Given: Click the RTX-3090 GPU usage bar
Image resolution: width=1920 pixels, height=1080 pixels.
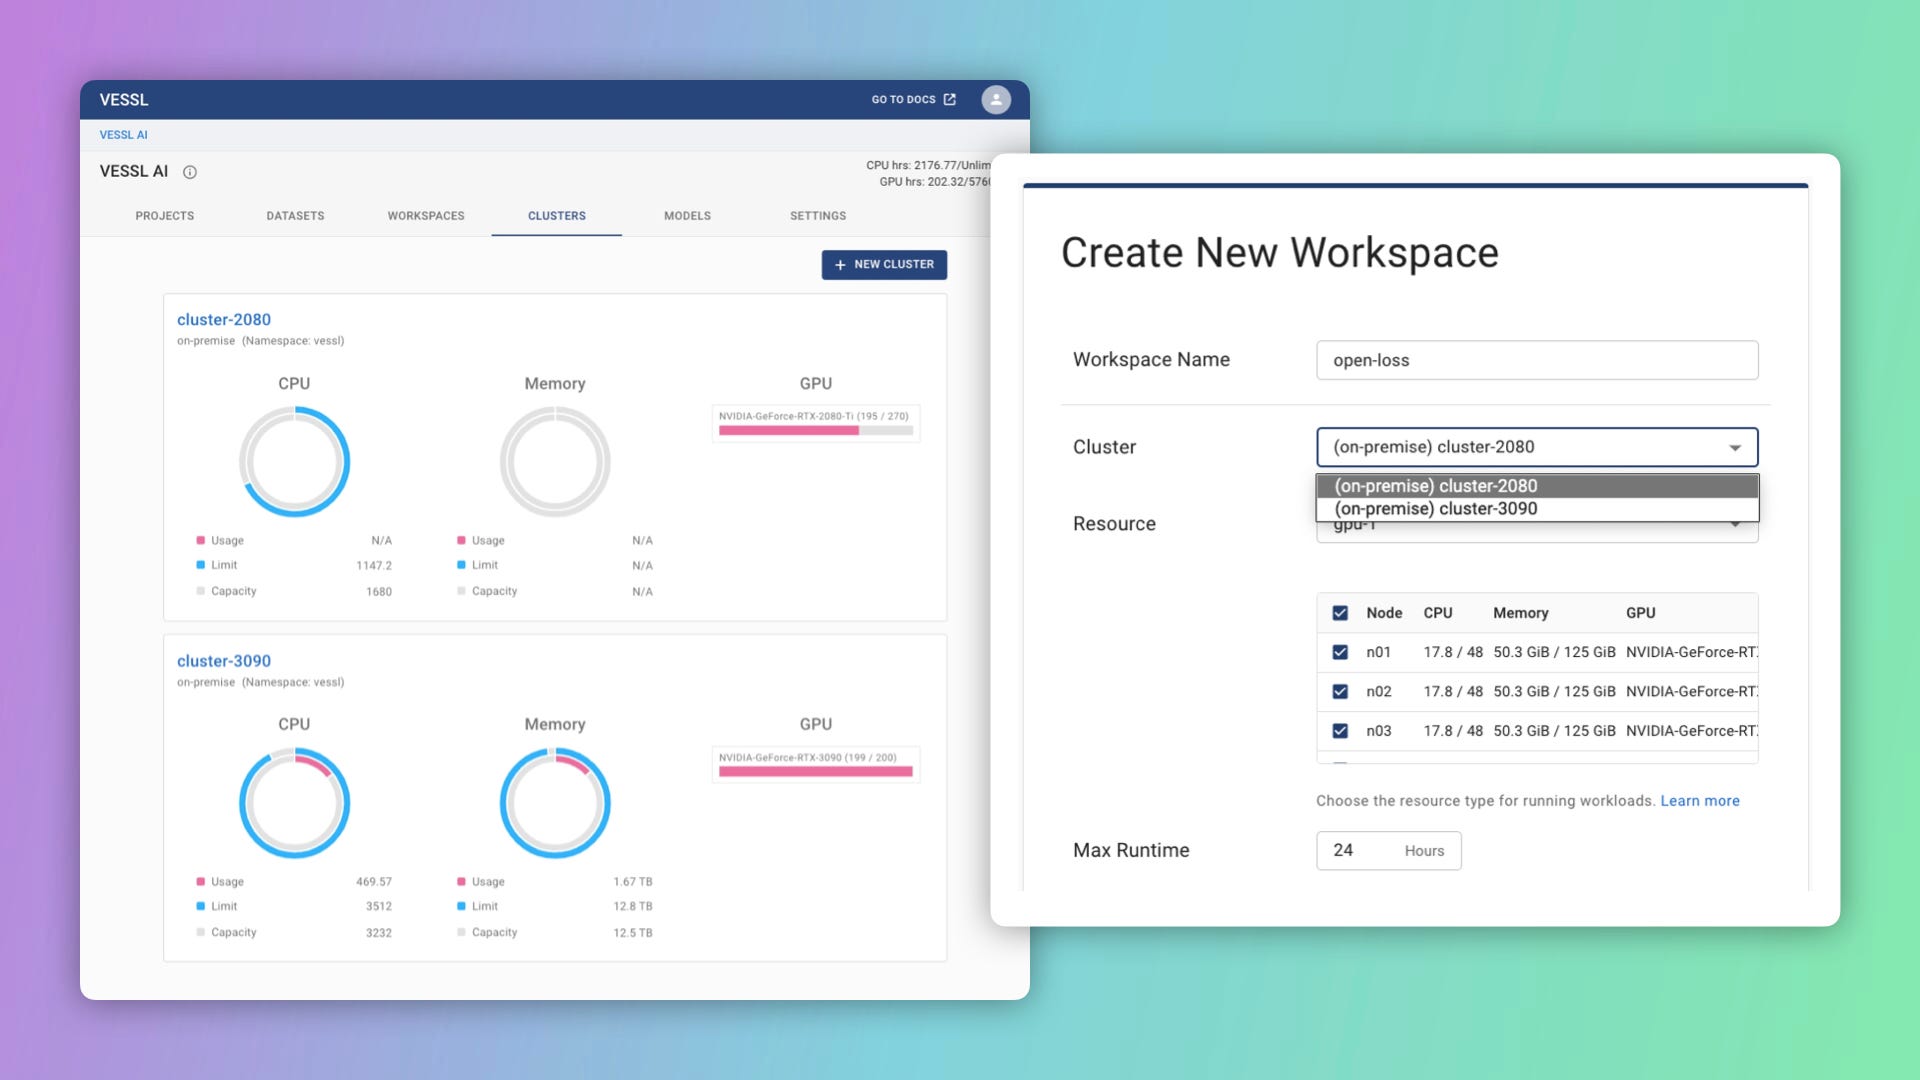Looking at the screenshot, I should click(x=816, y=772).
